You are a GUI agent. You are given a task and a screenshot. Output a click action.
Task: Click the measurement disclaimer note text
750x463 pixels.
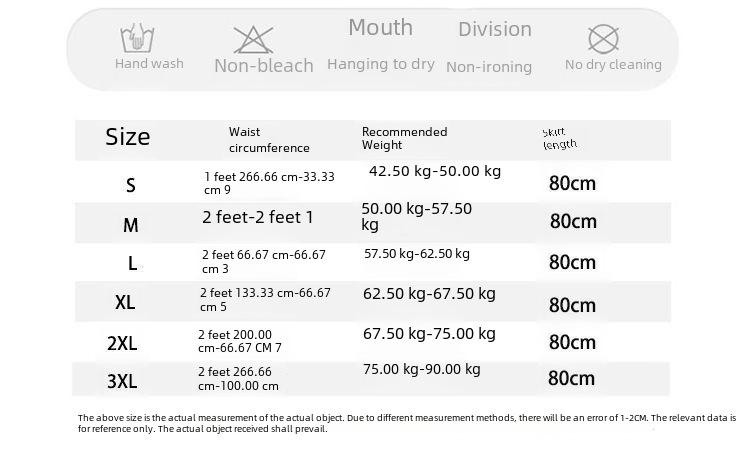pyautogui.click(x=407, y=423)
